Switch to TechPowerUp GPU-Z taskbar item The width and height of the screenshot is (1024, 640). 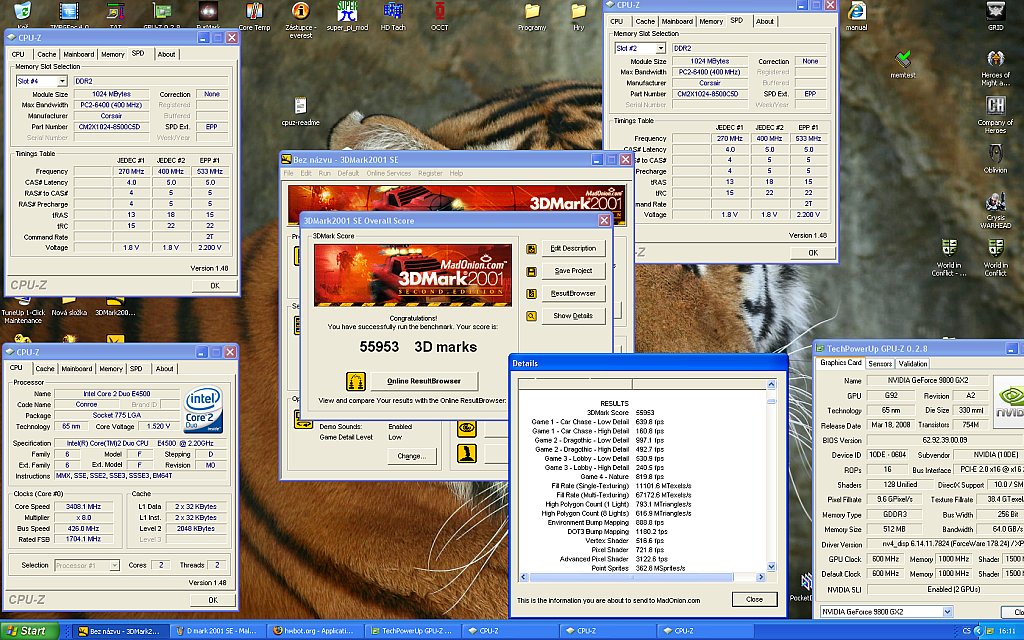(411, 631)
